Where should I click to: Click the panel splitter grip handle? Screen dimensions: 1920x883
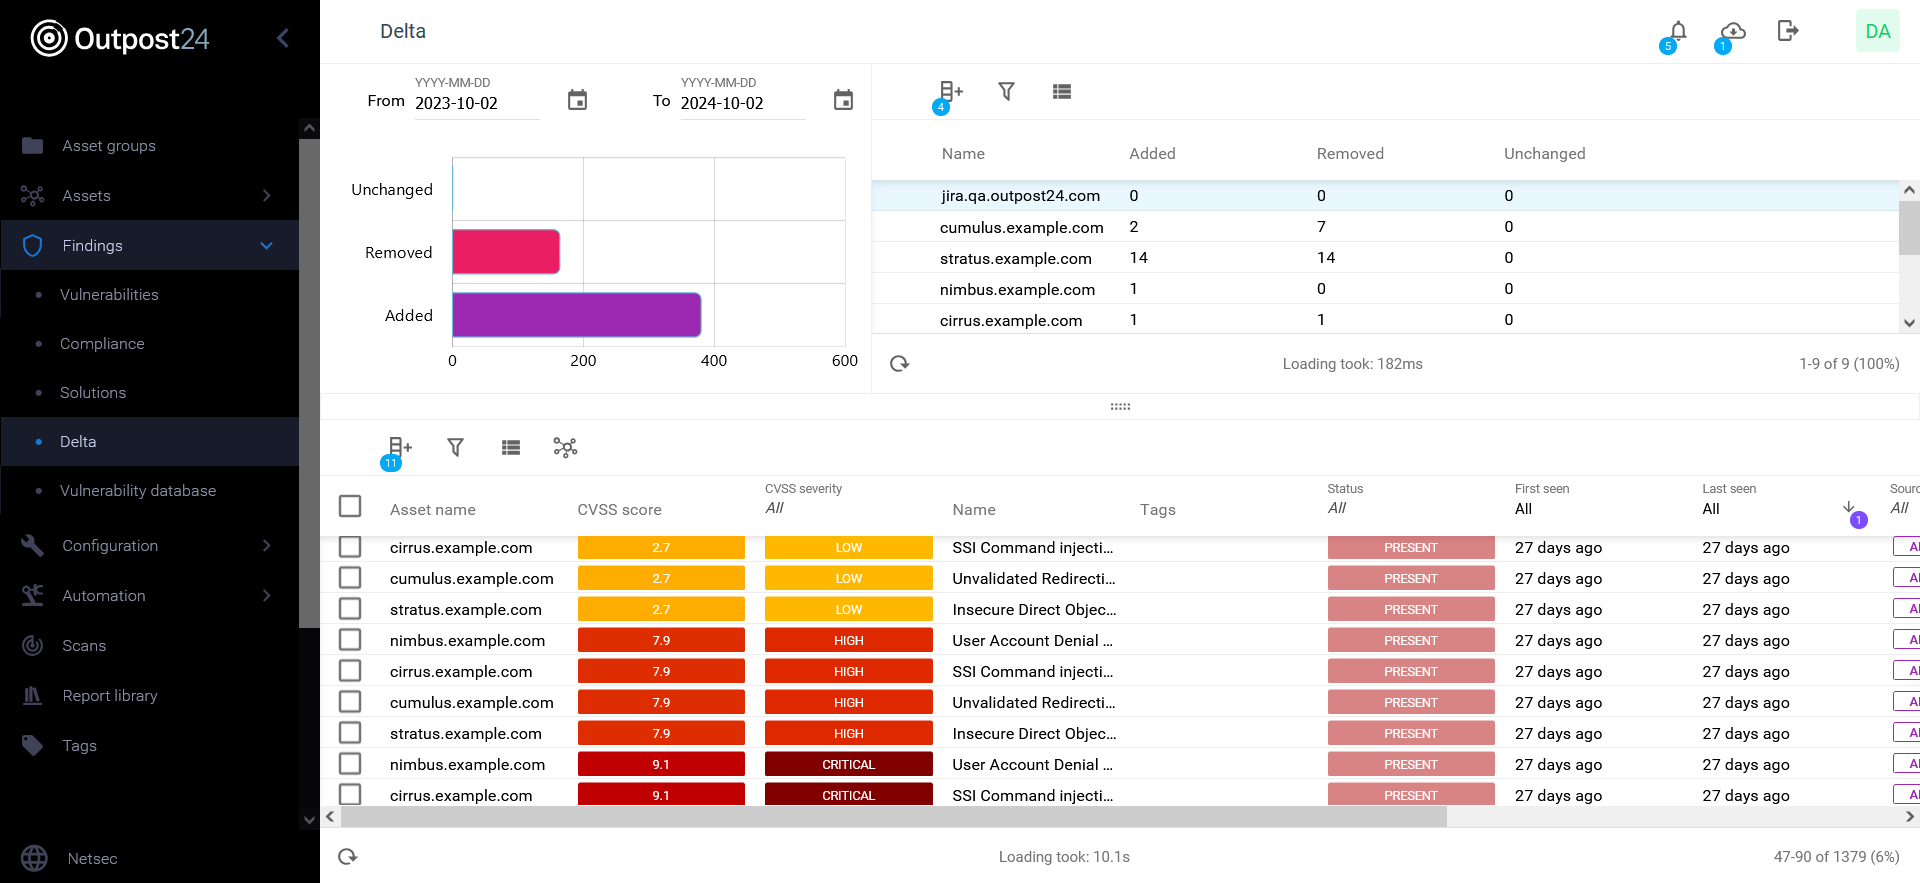click(x=1120, y=406)
